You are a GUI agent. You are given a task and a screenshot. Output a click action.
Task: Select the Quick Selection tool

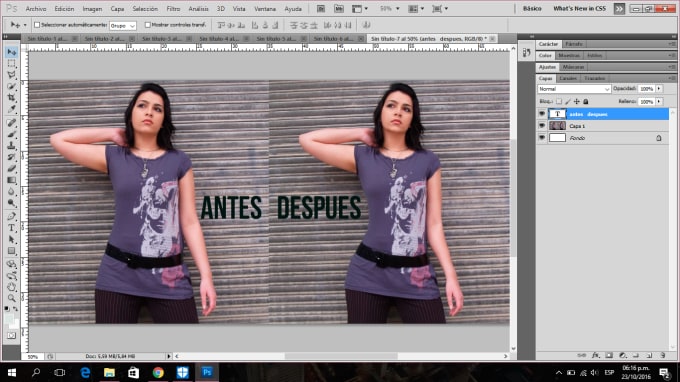tap(11, 86)
